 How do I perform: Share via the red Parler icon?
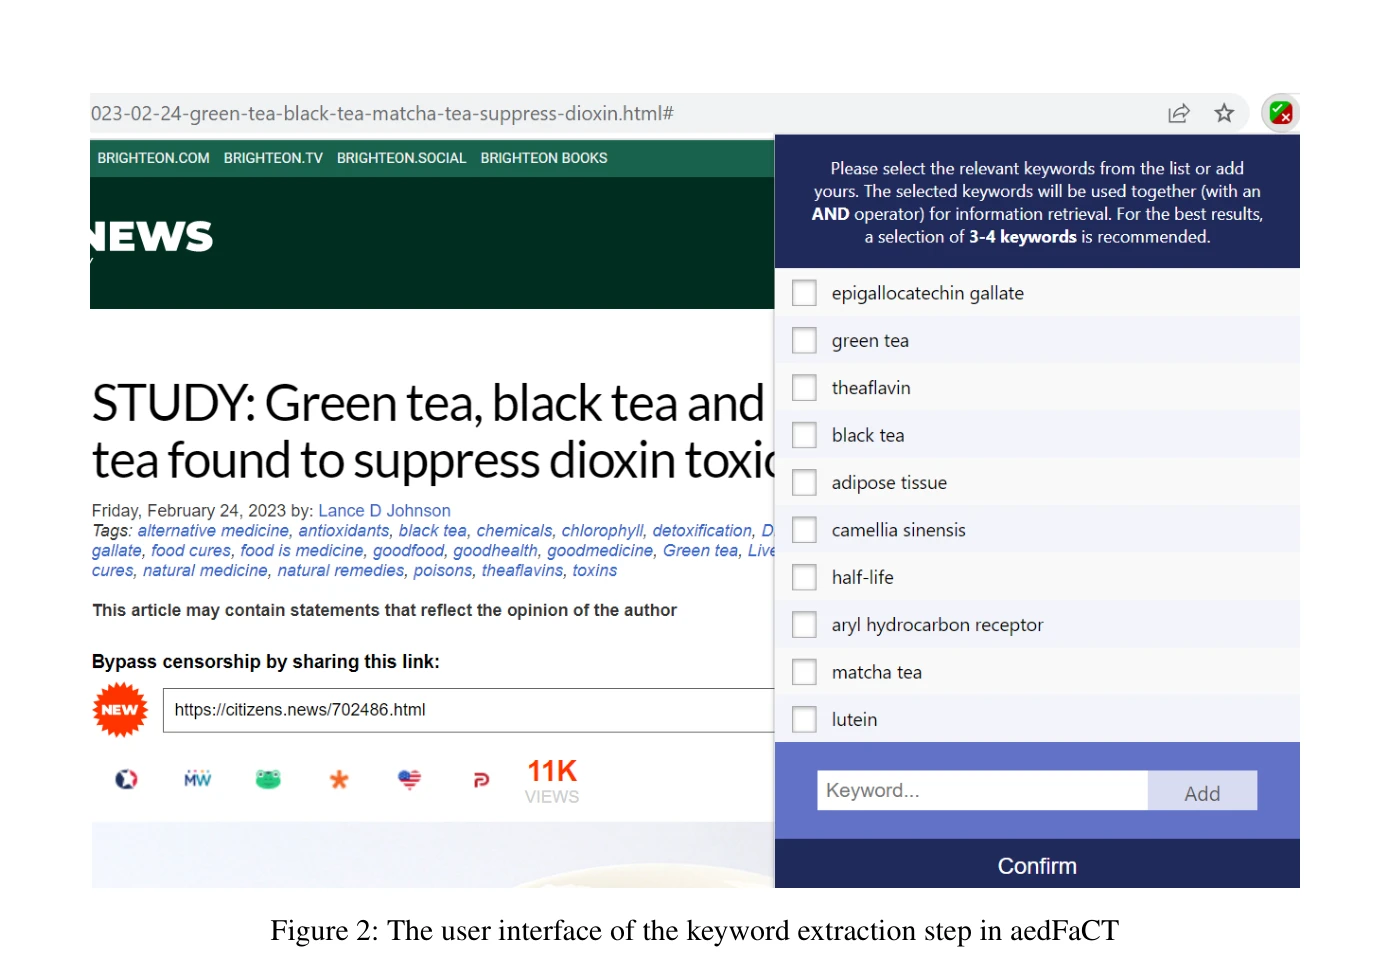pyautogui.click(x=481, y=780)
